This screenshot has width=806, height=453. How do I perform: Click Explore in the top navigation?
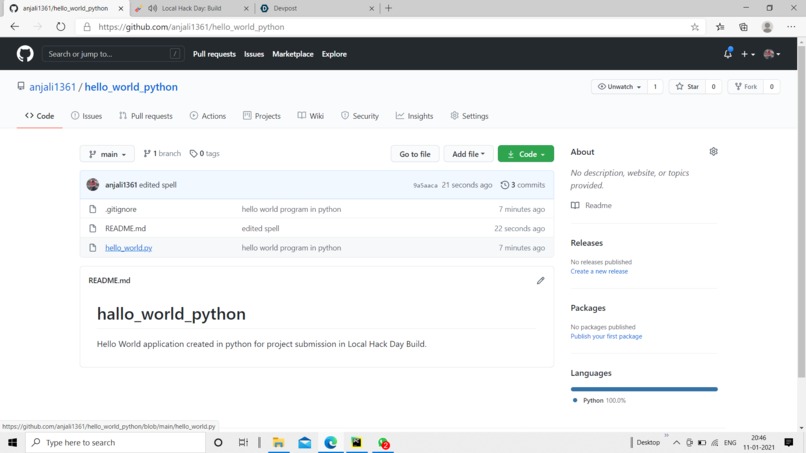coord(334,54)
